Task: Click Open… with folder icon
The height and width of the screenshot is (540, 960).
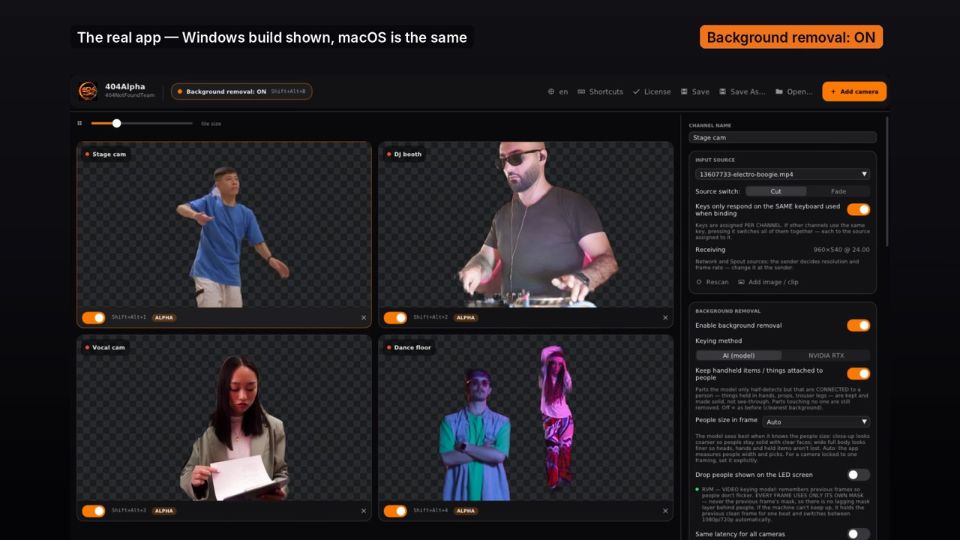Action: (x=793, y=92)
